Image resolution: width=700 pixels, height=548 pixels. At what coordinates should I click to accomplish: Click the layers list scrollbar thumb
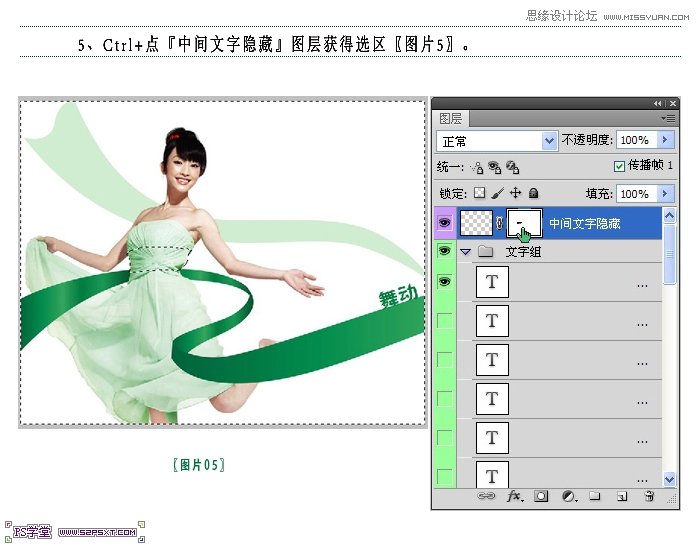670,254
